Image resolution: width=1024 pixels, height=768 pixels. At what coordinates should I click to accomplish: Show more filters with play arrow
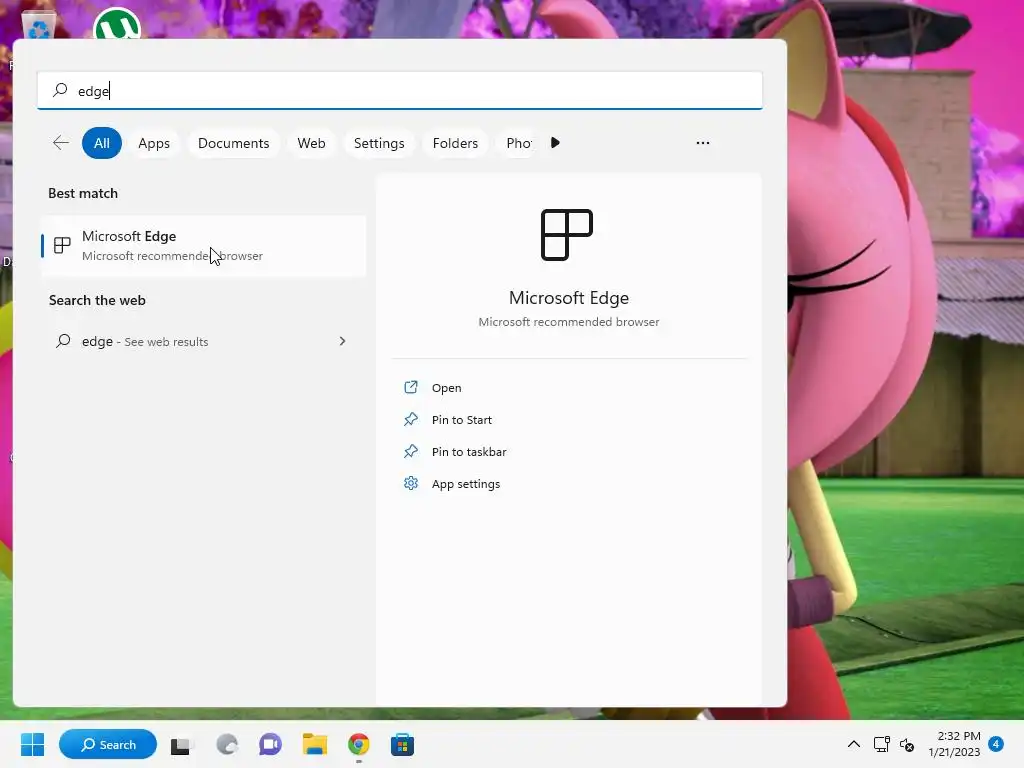click(x=555, y=142)
